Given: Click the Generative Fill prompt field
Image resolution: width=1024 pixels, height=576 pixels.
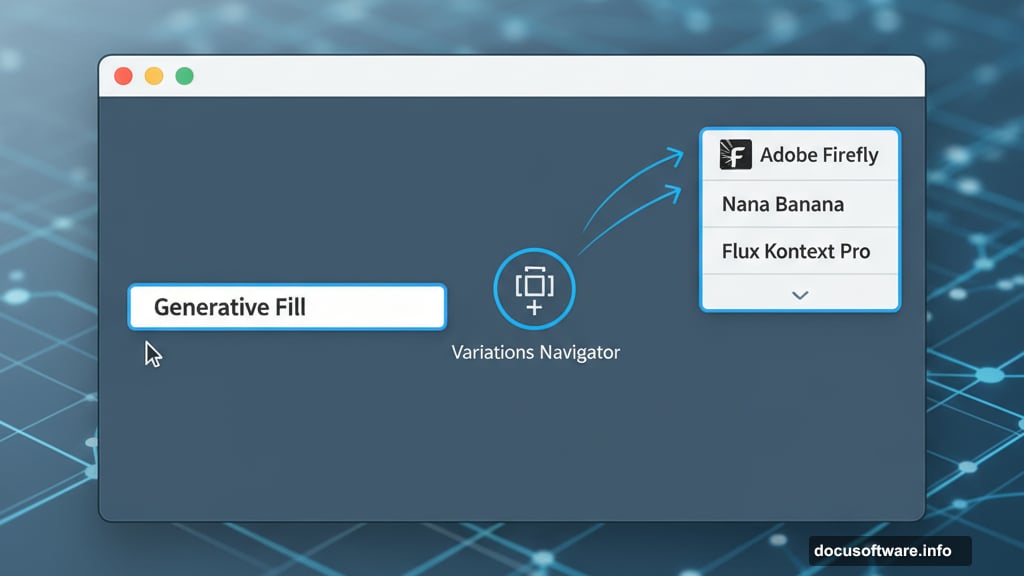Looking at the screenshot, I should [286, 307].
